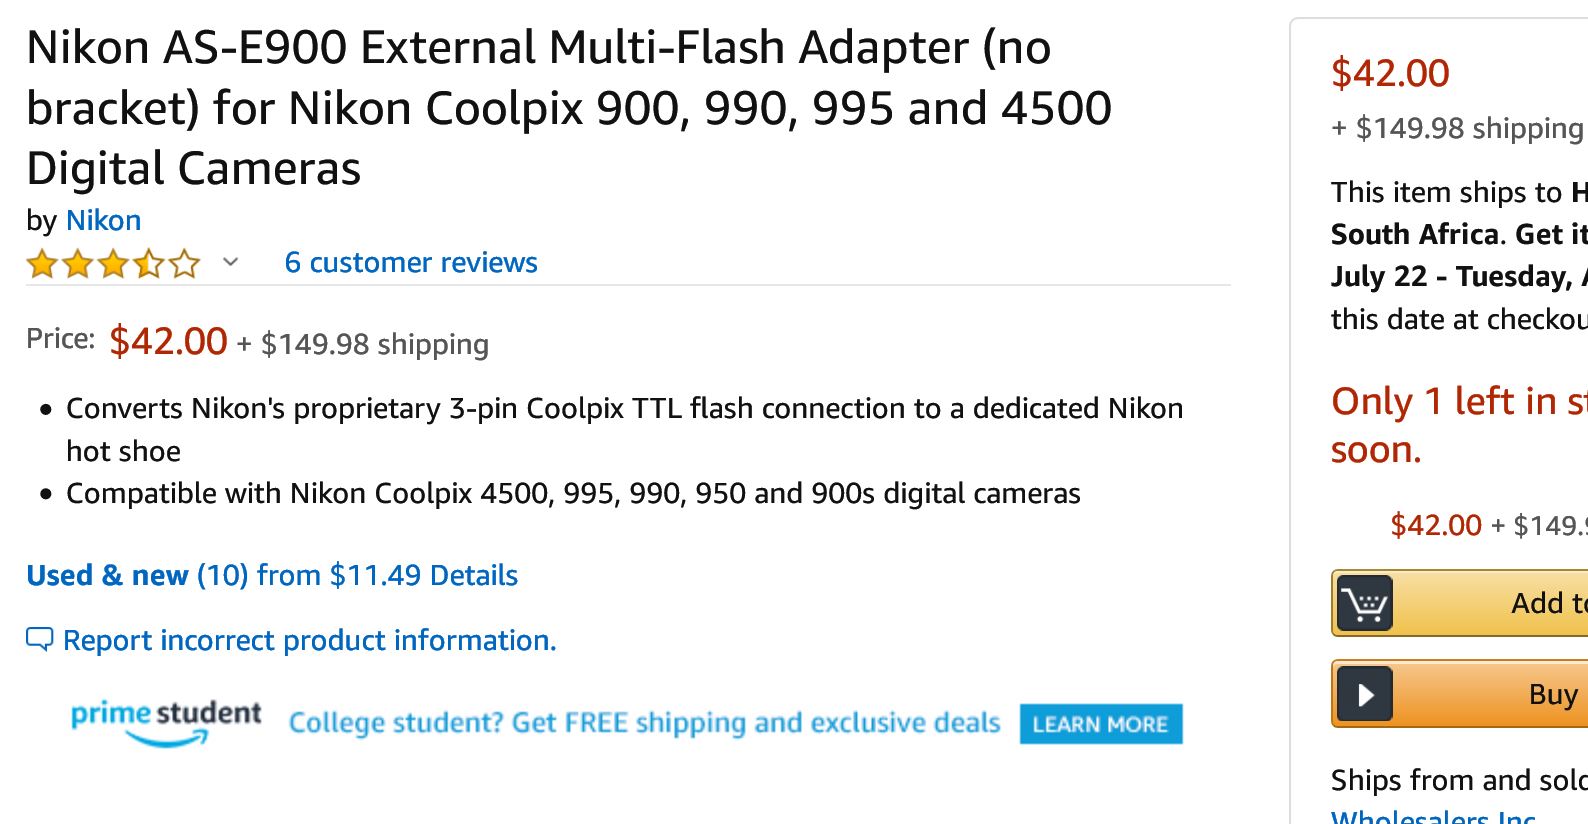This screenshot has width=1588, height=824.
Task: Open the Nikon brand link
Action: tap(103, 220)
